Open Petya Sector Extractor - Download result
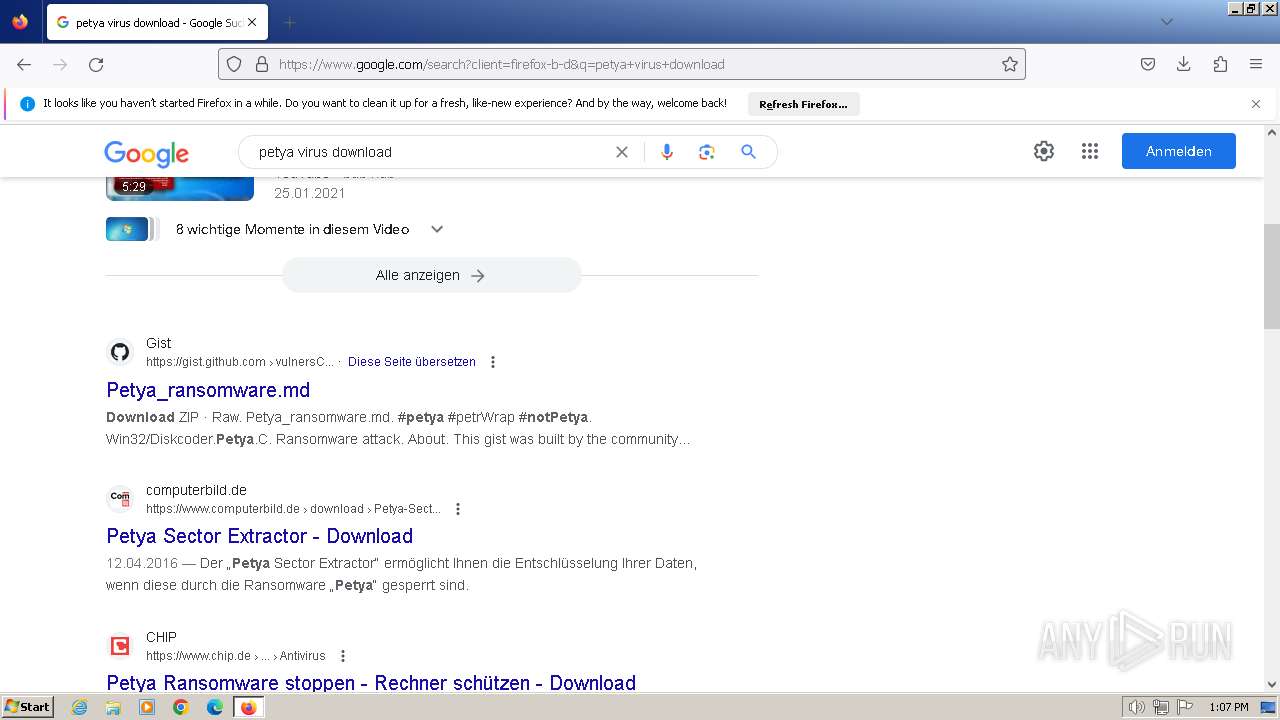The image size is (1280, 720). tap(260, 536)
